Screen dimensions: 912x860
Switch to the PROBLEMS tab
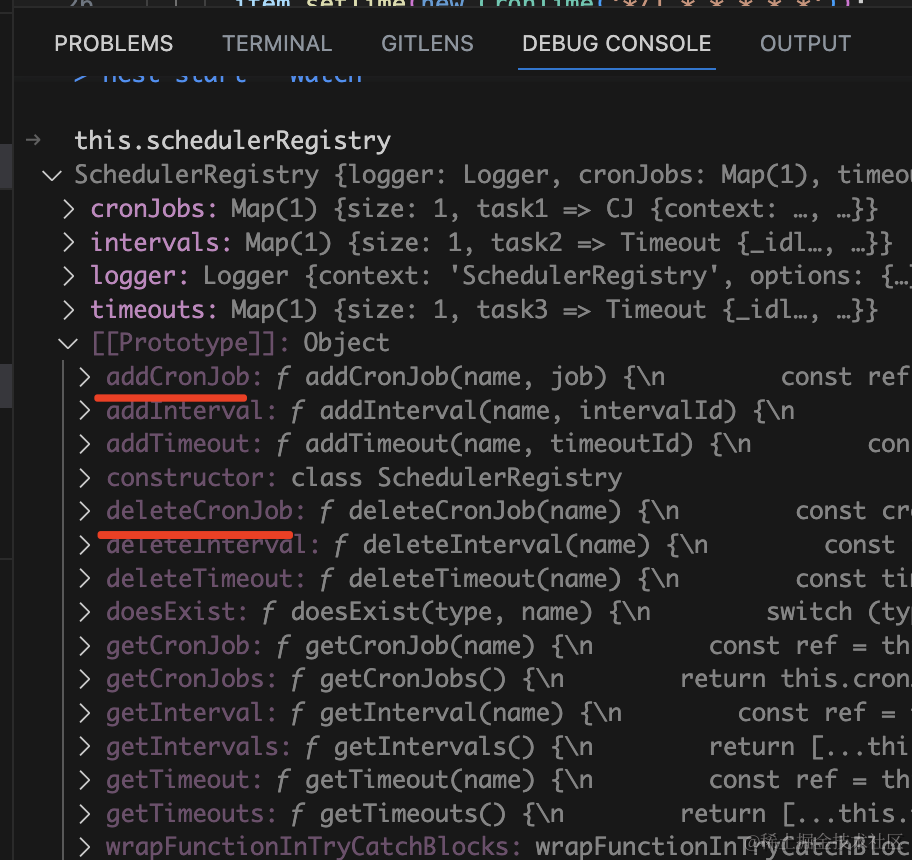click(113, 44)
